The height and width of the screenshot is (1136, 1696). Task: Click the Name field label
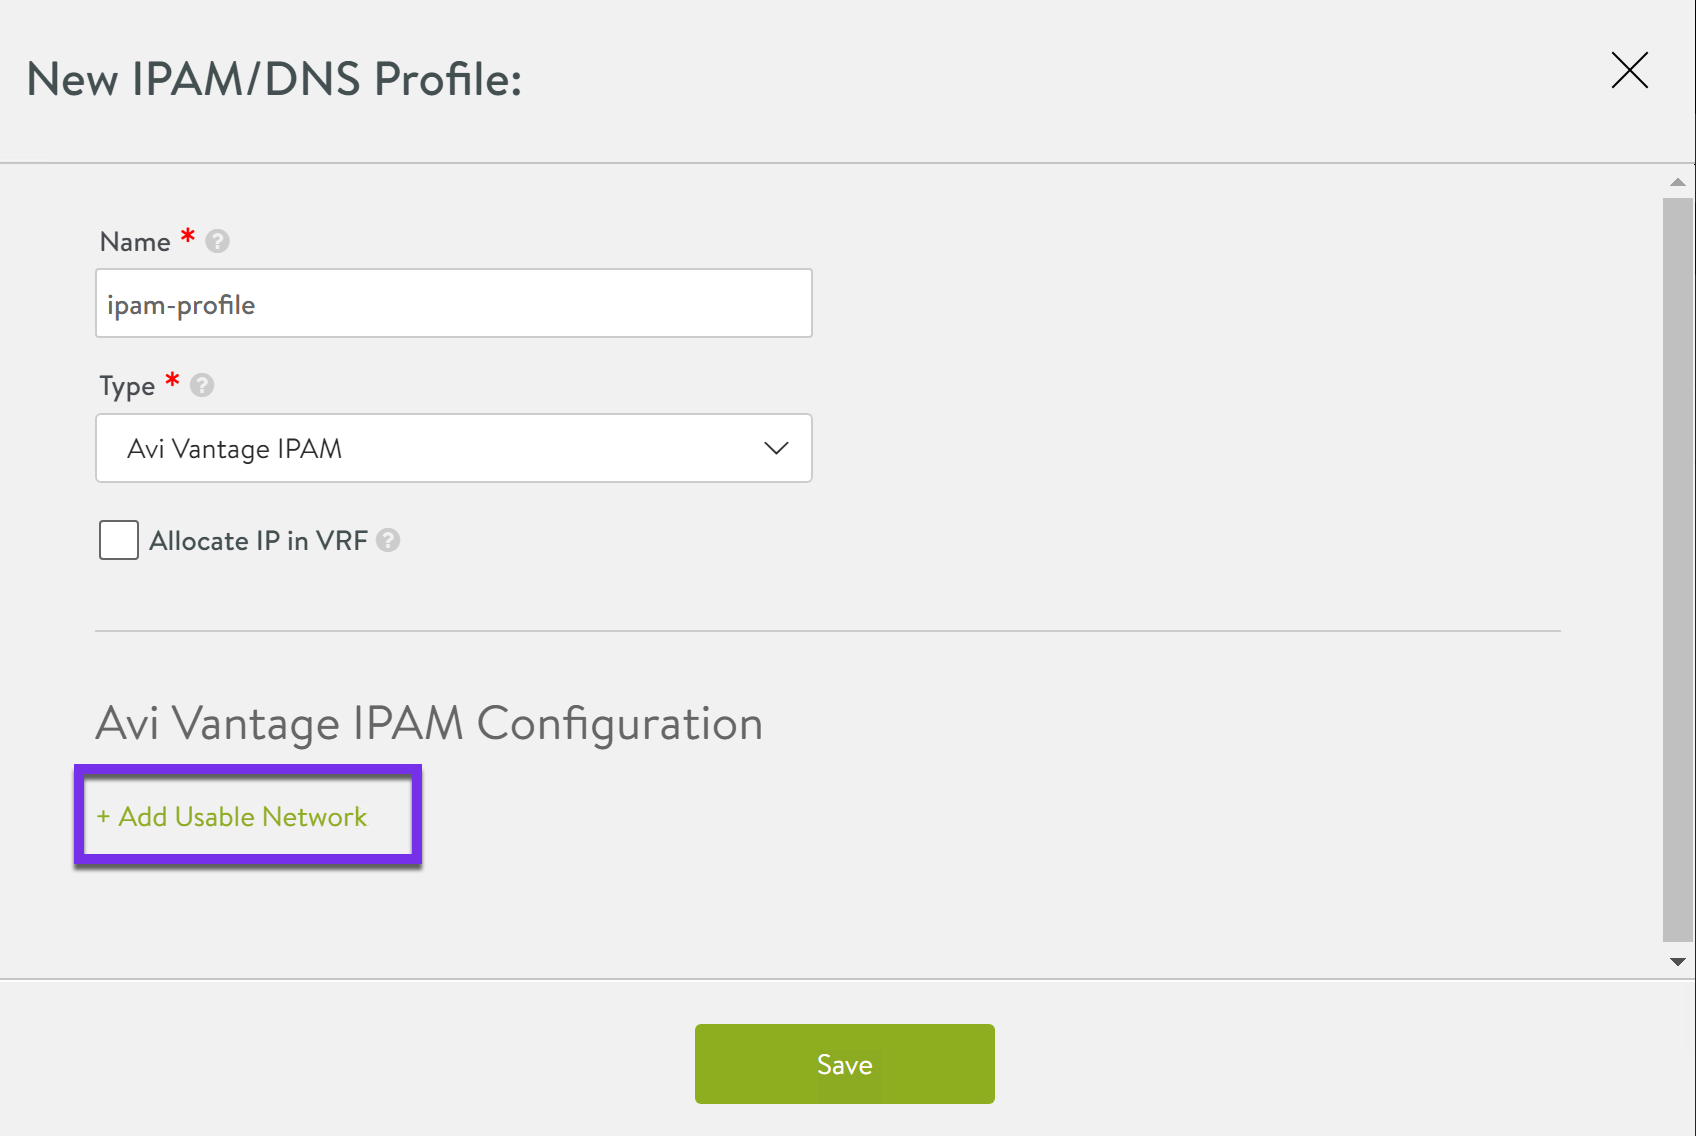click(x=135, y=242)
